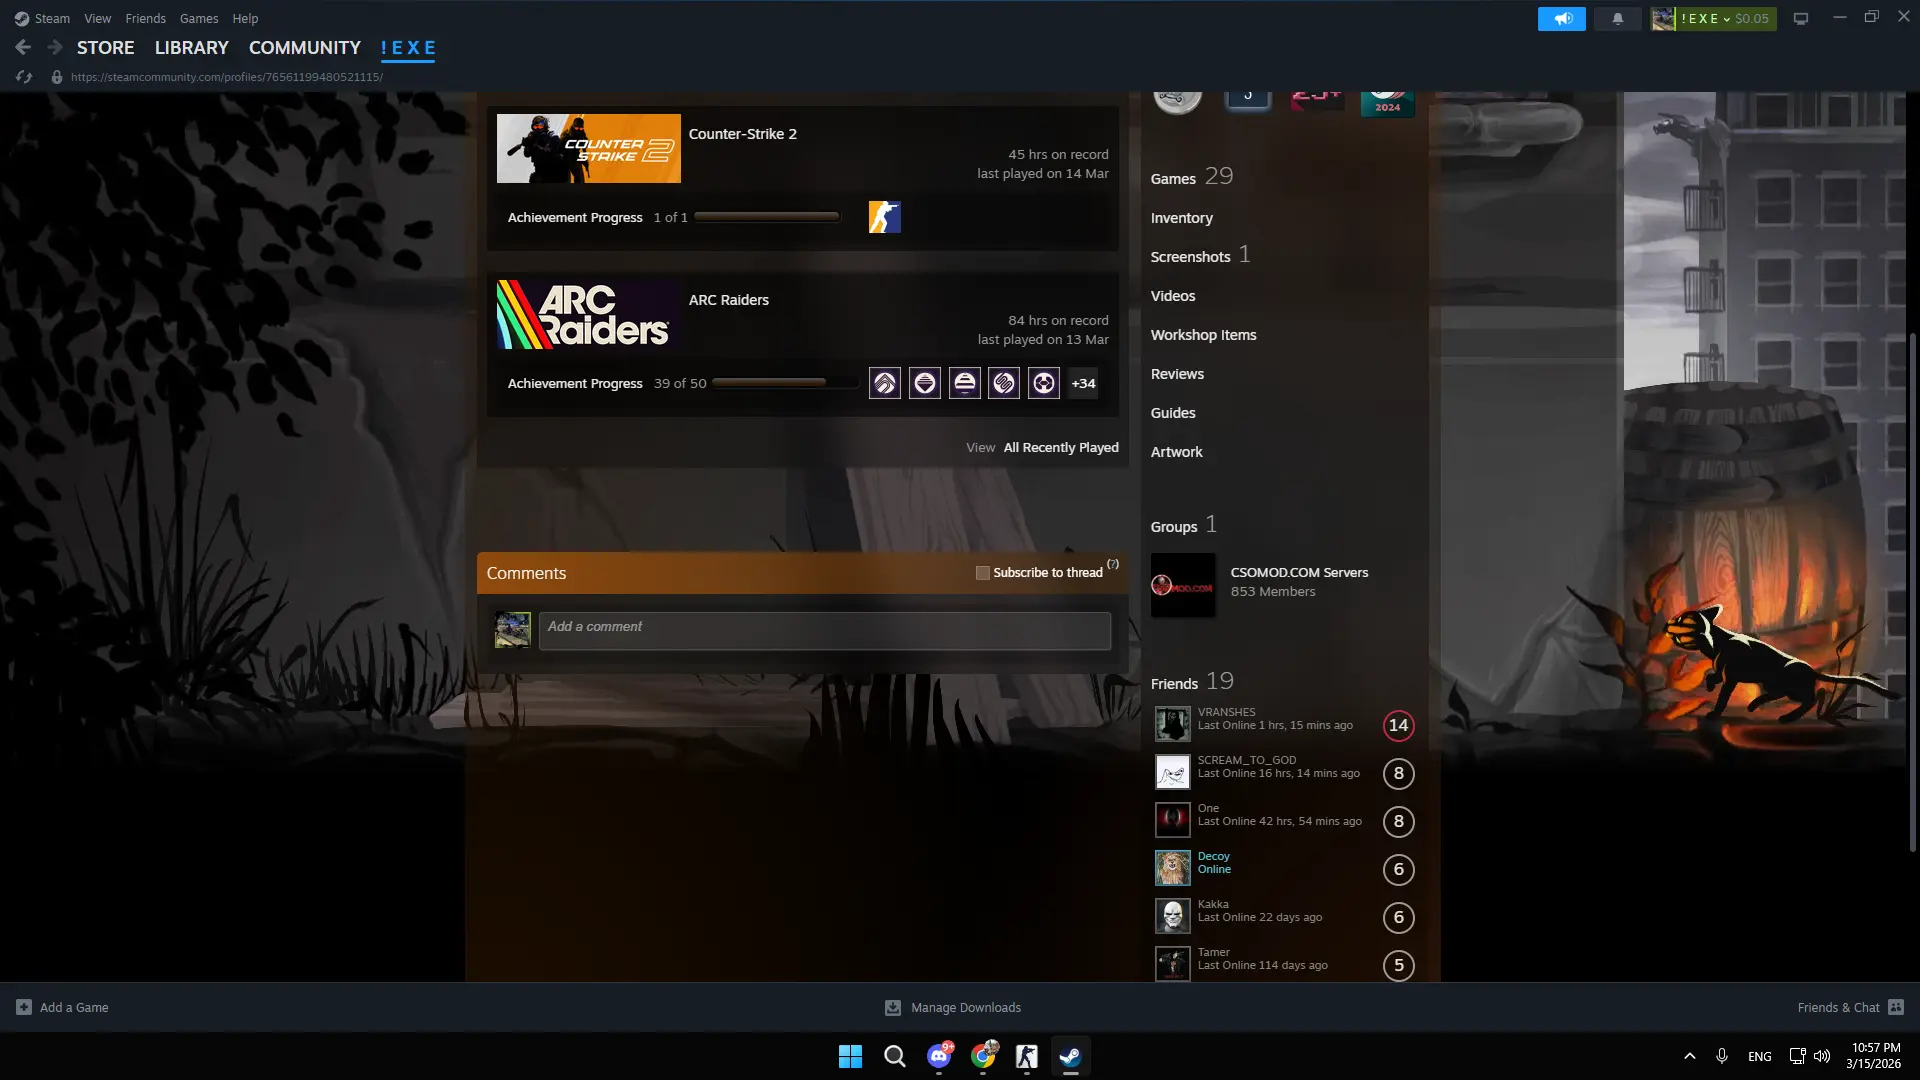This screenshot has height=1080, width=1920.
Task: Open the Counter-Strike 2 title link
Action: tap(743, 134)
